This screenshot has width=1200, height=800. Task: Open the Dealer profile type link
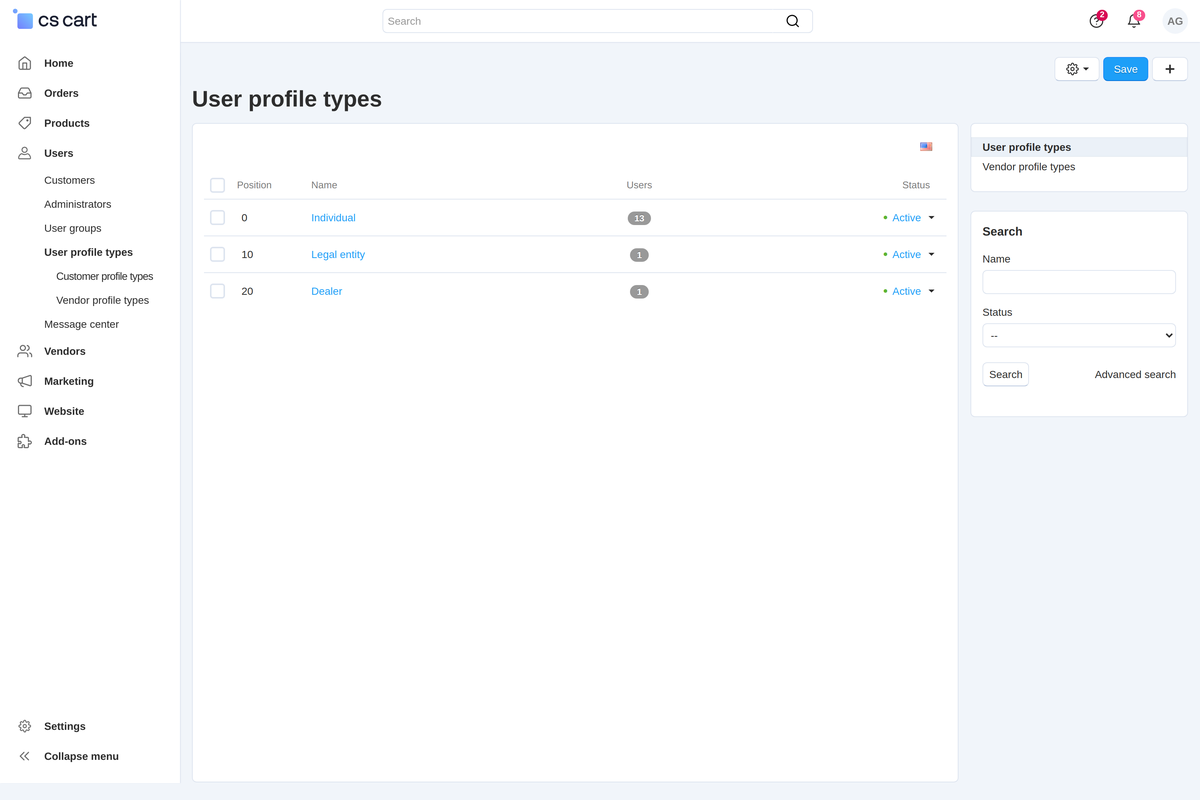327,292
